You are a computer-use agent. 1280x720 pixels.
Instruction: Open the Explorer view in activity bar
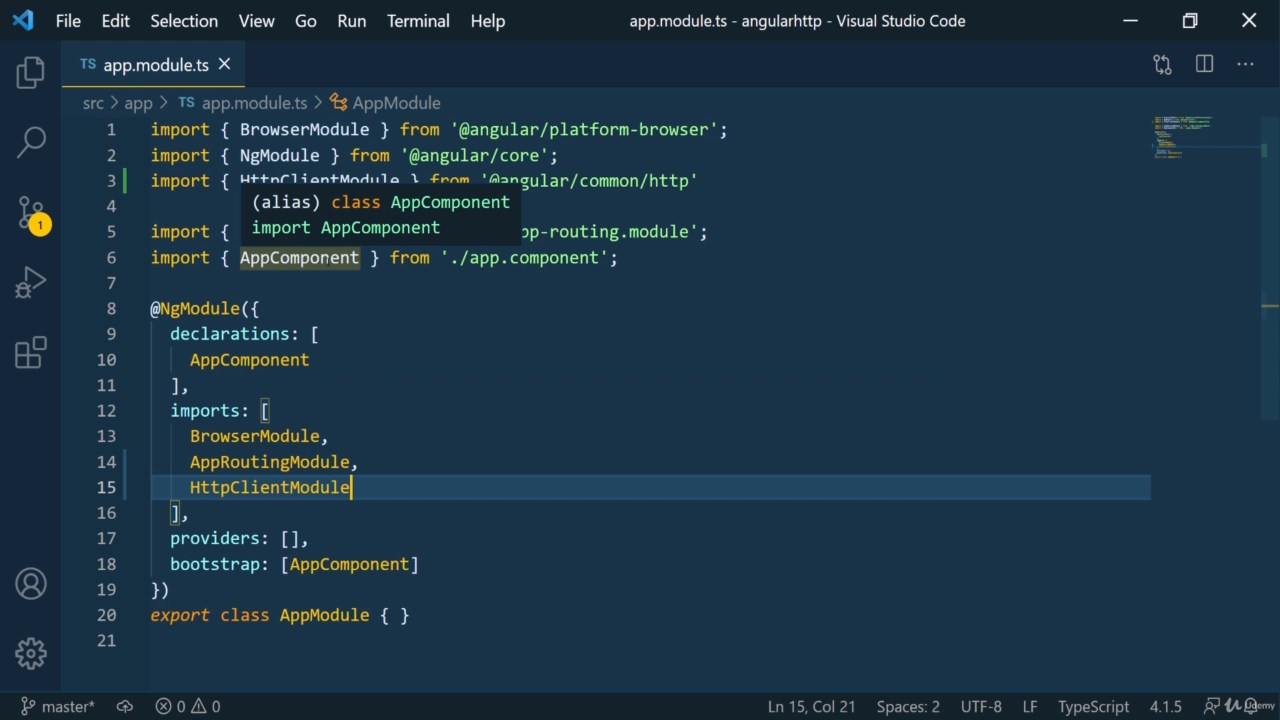[31, 72]
